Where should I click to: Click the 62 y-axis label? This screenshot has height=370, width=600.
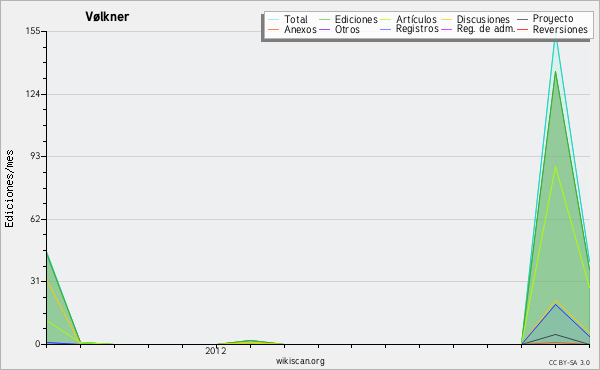coord(36,219)
